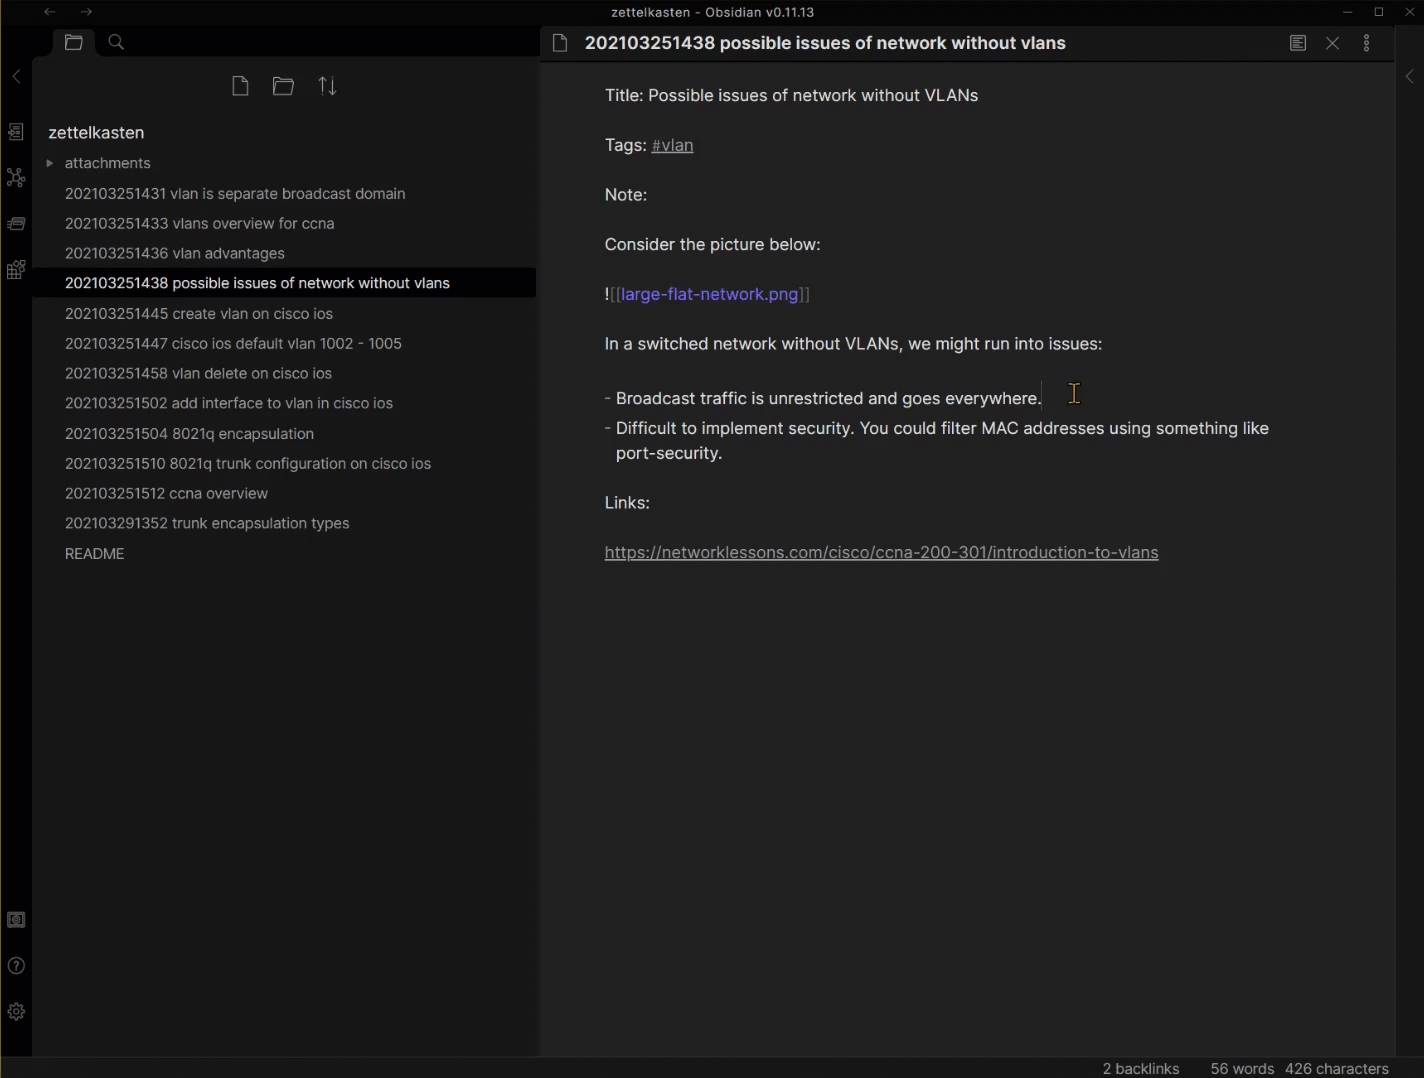Switch note to preview mode icon
1424x1078 pixels.
(1298, 43)
